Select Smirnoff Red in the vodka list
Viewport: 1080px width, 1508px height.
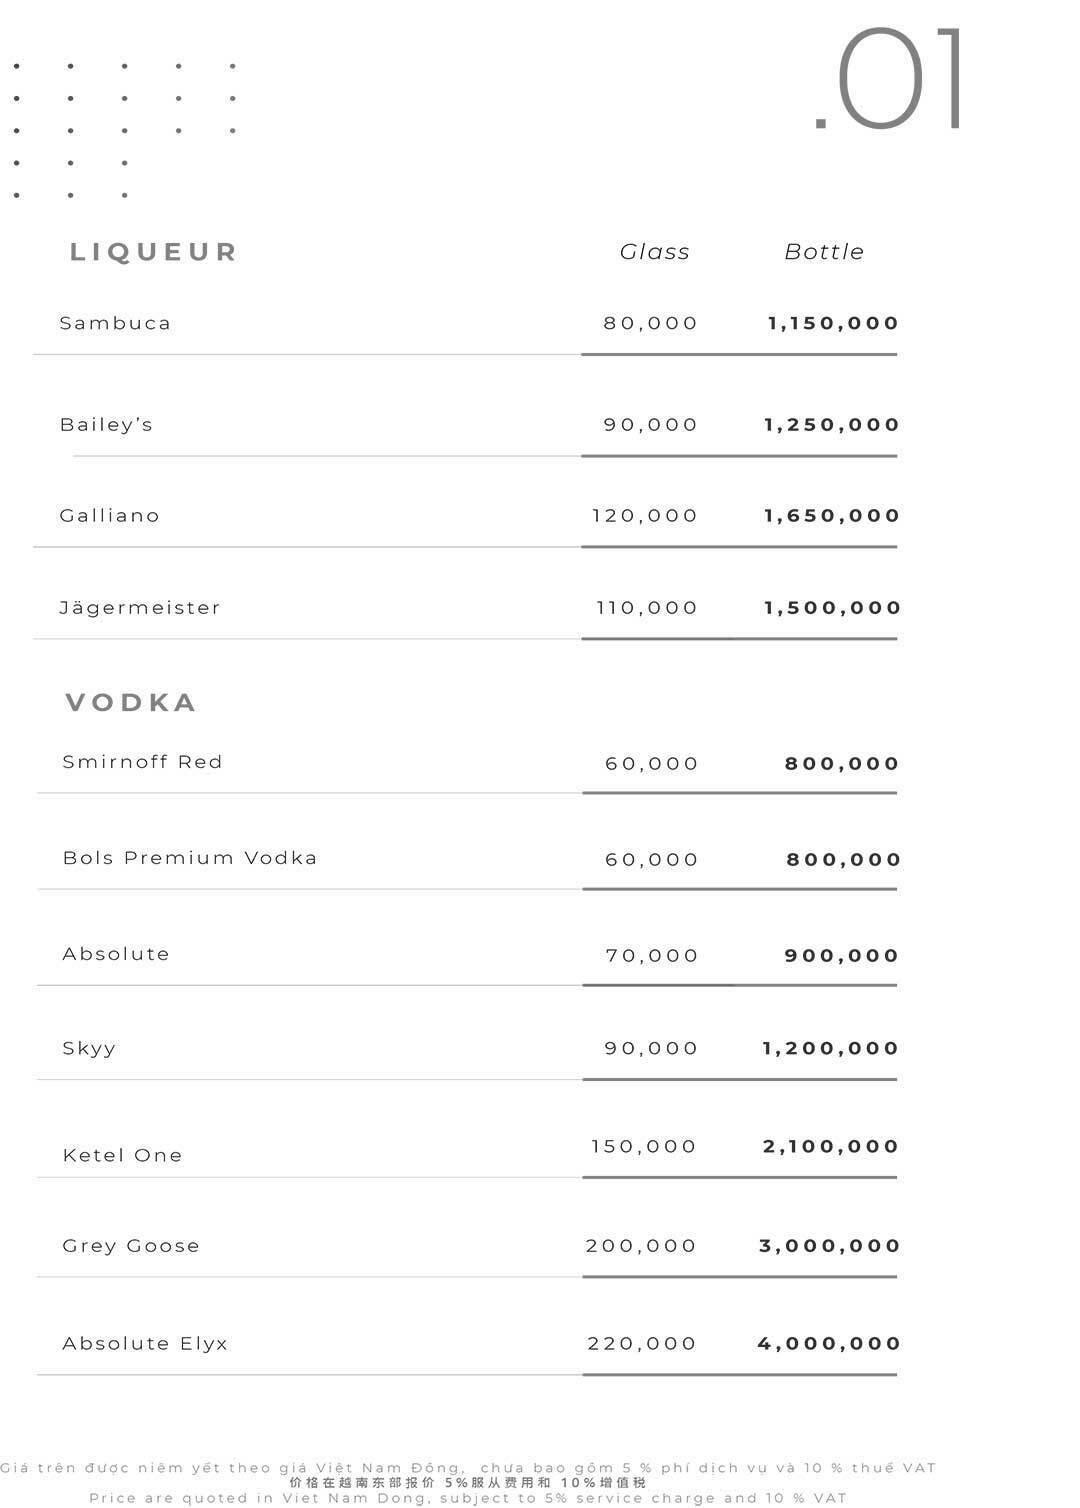pos(143,762)
